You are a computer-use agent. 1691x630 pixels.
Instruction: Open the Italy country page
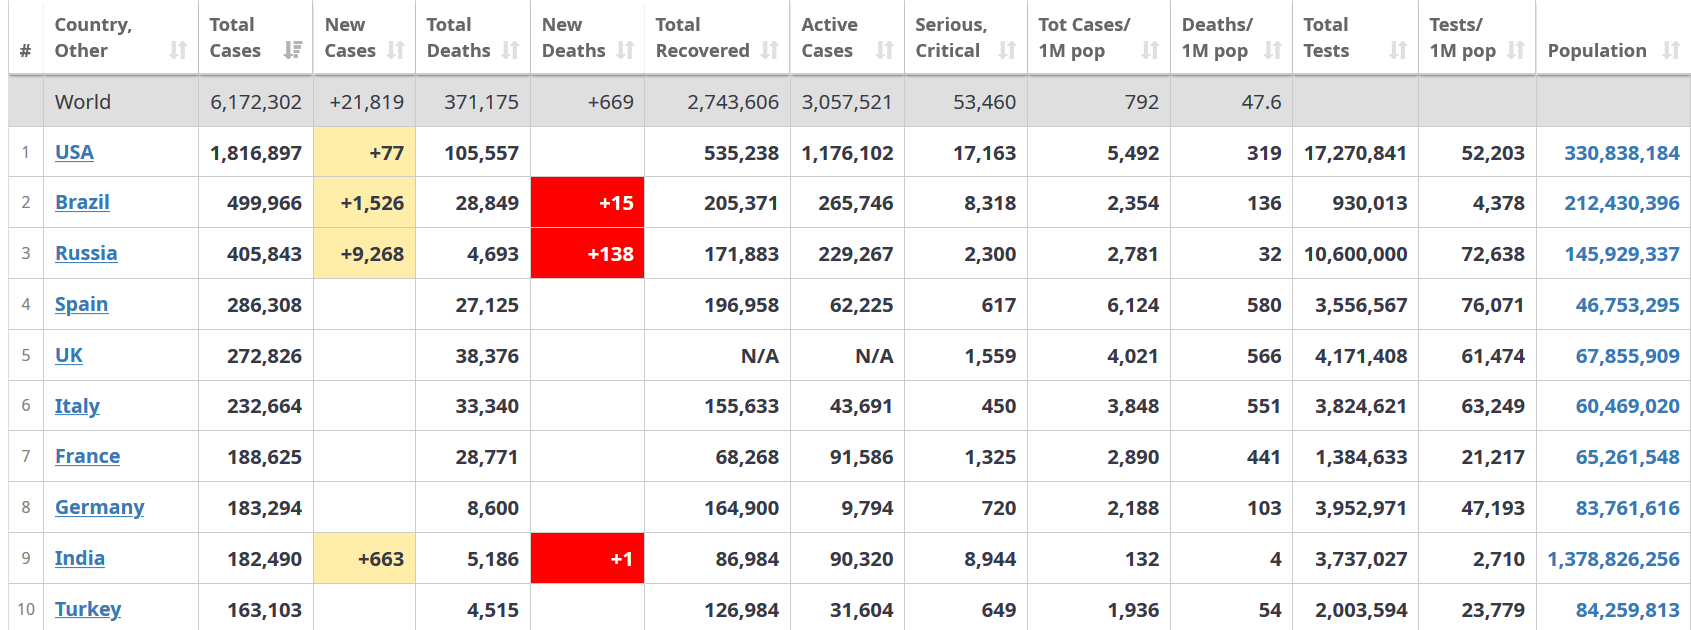[x=77, y=406]
